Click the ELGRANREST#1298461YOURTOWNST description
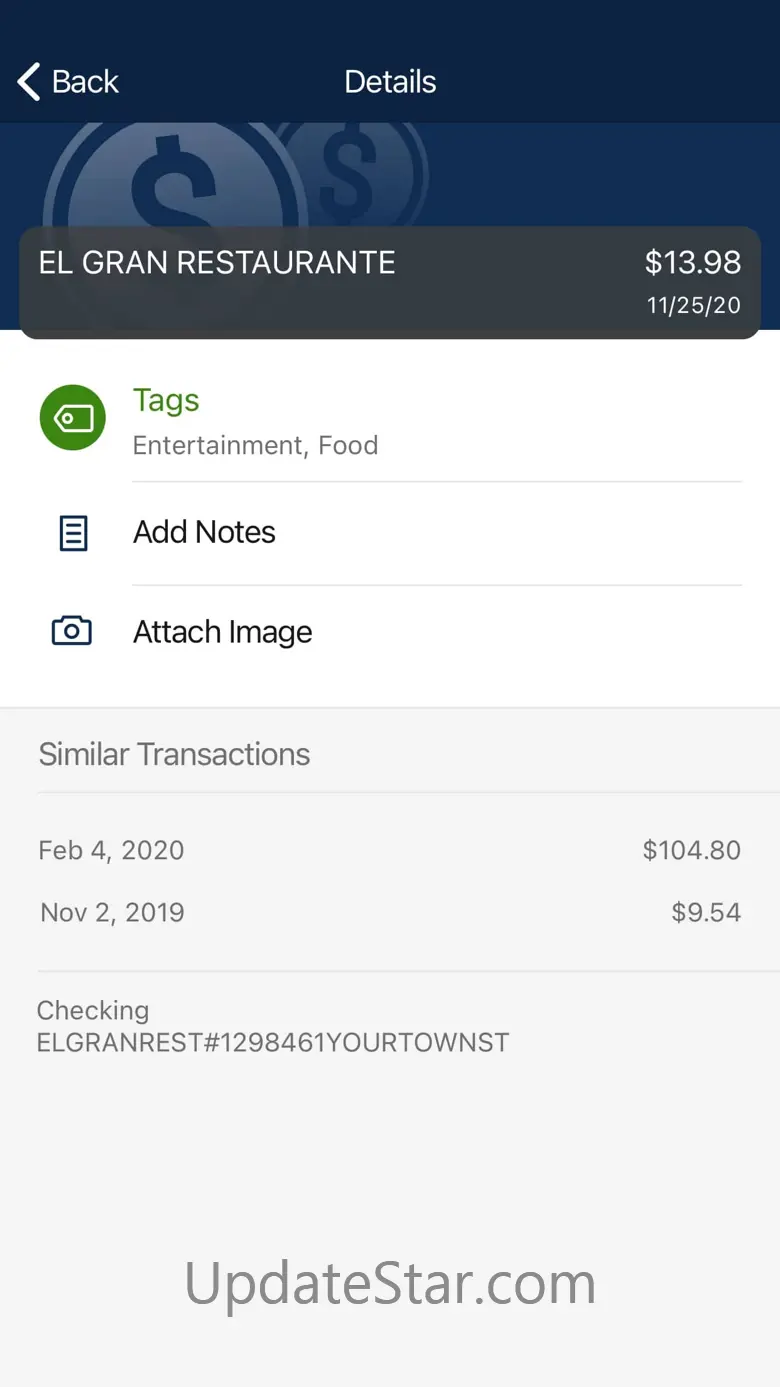Image resolution: width=780 pixels, height=1387 pixels. point(273,1042)
